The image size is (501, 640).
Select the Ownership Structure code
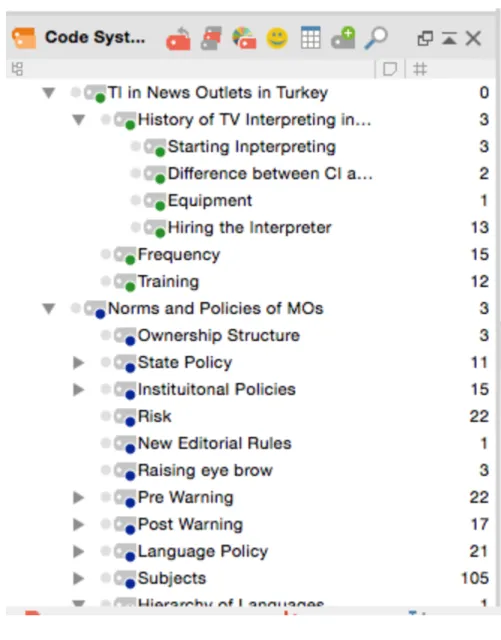[219, 335]
